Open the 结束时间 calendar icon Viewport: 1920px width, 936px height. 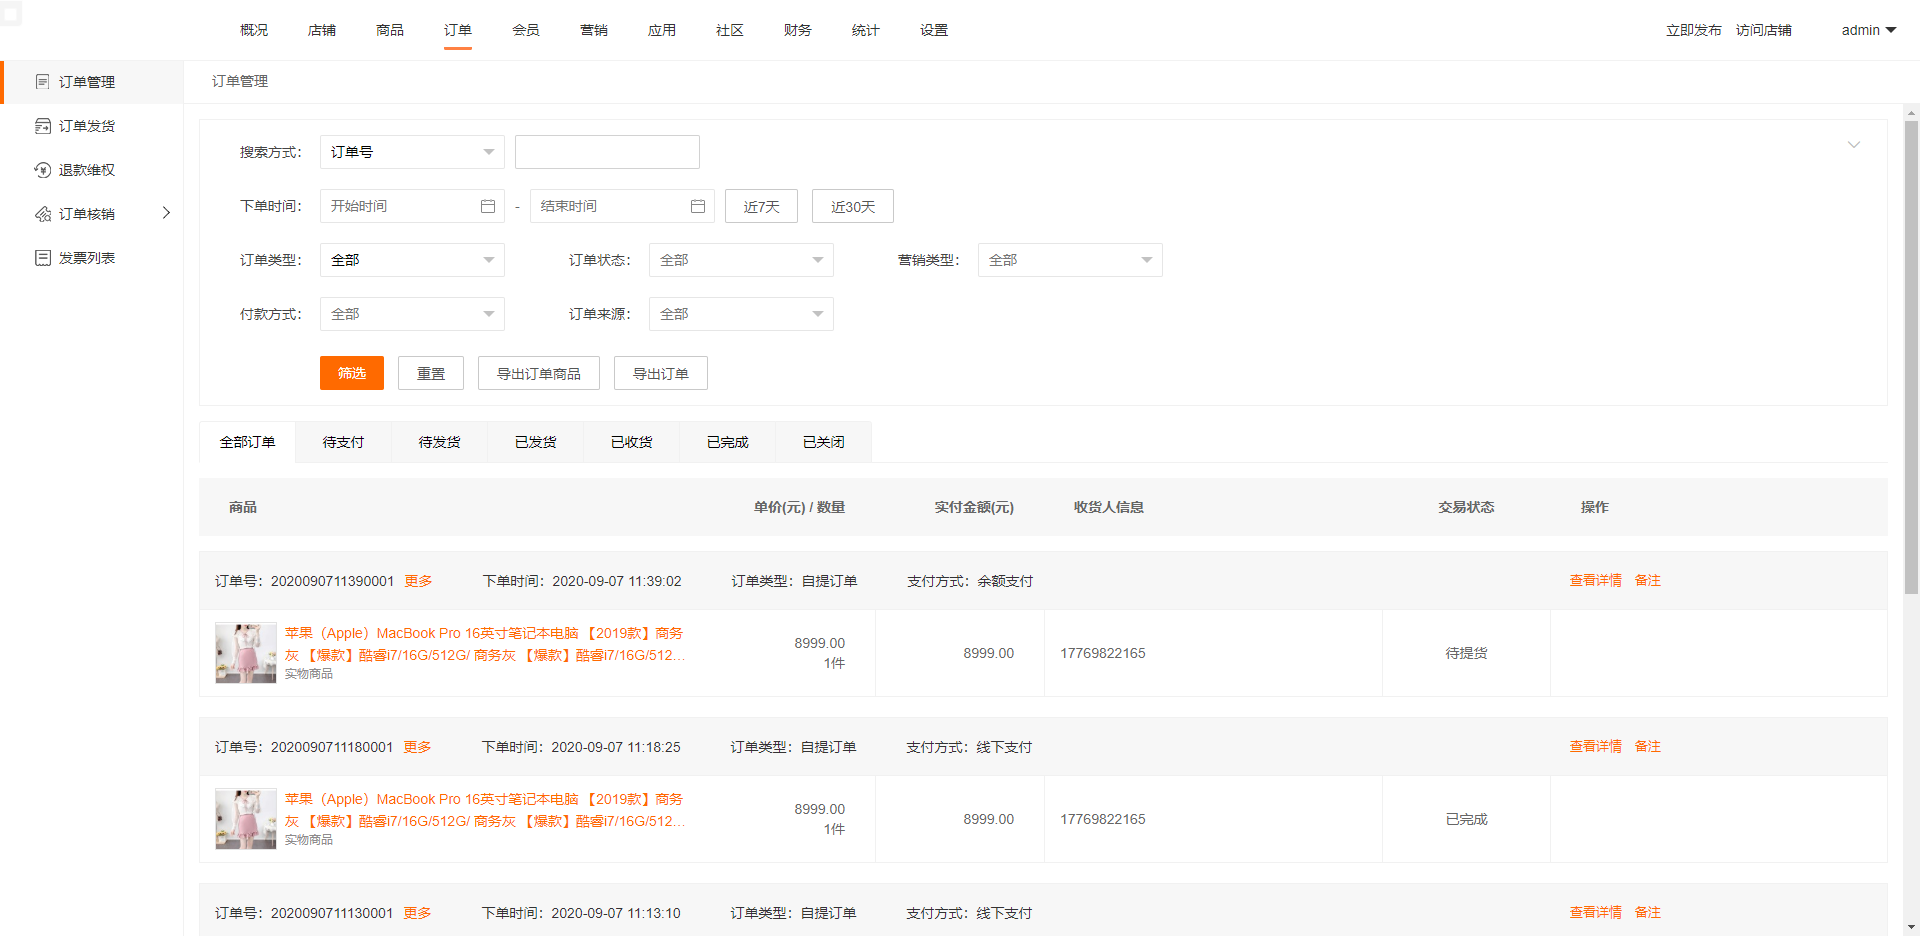698,206
